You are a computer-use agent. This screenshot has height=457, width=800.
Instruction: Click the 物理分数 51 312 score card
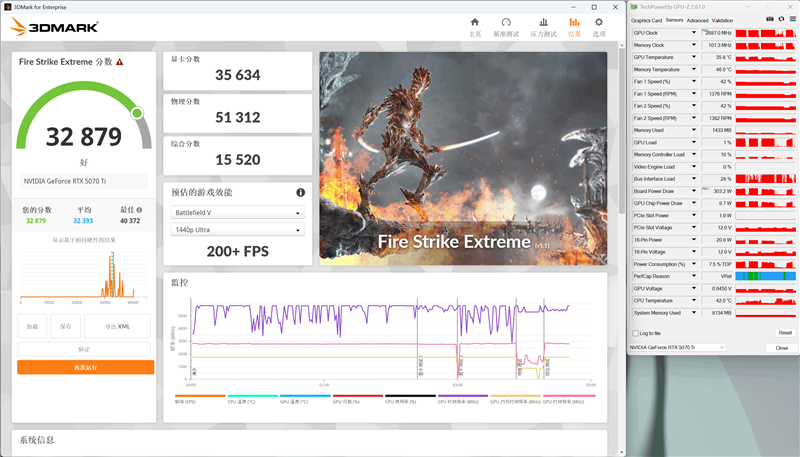(237, 113)
